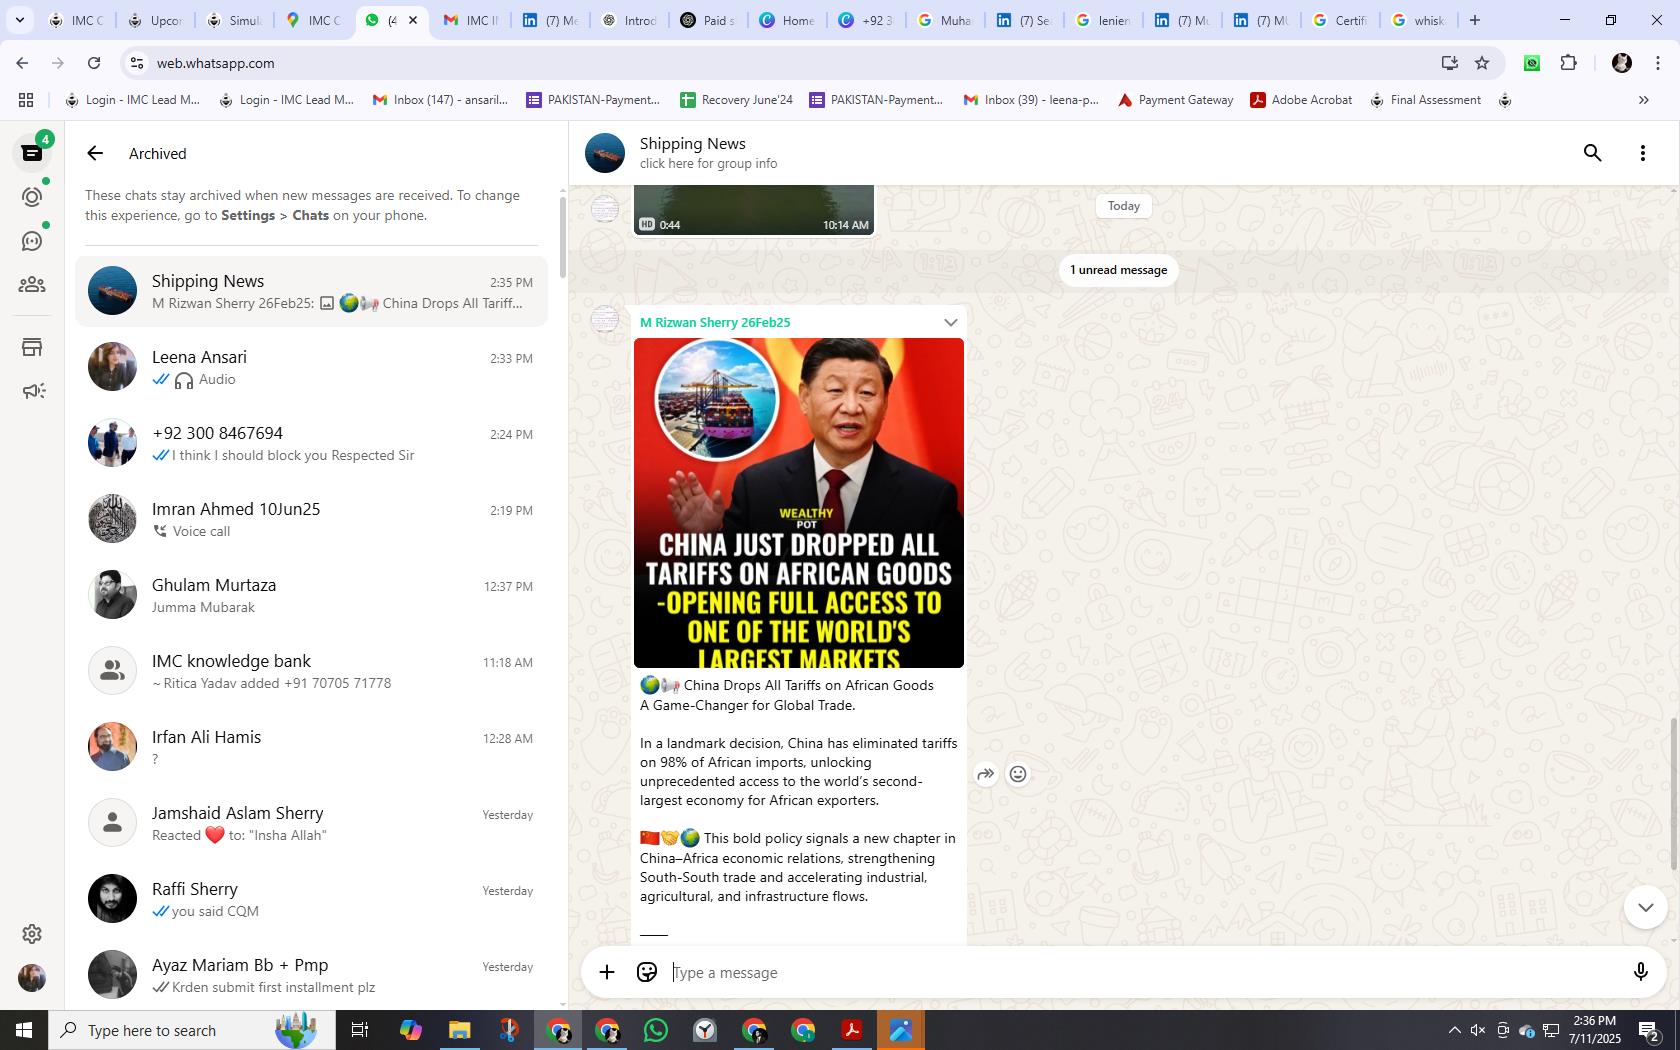Open Irfan Ali Hamis chat
The image size is (1680, 1050).
pyautogui.click(x=311, y=747)
